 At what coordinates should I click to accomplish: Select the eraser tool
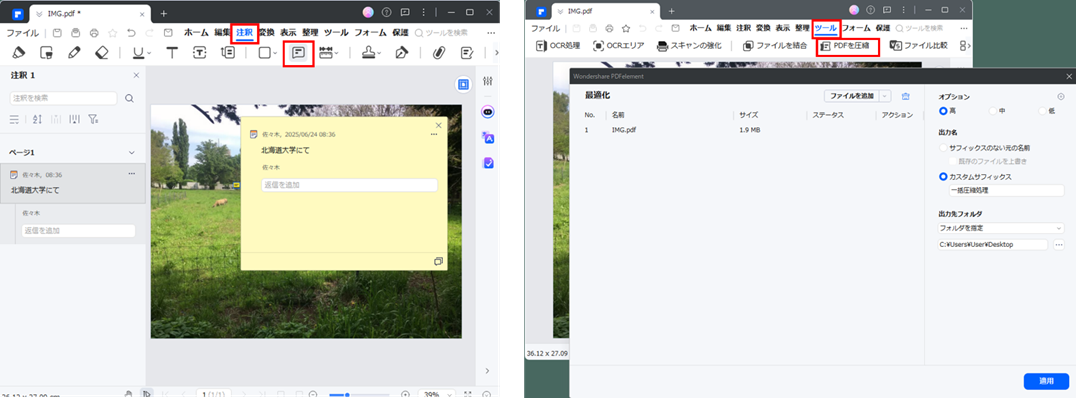point(102,53)
